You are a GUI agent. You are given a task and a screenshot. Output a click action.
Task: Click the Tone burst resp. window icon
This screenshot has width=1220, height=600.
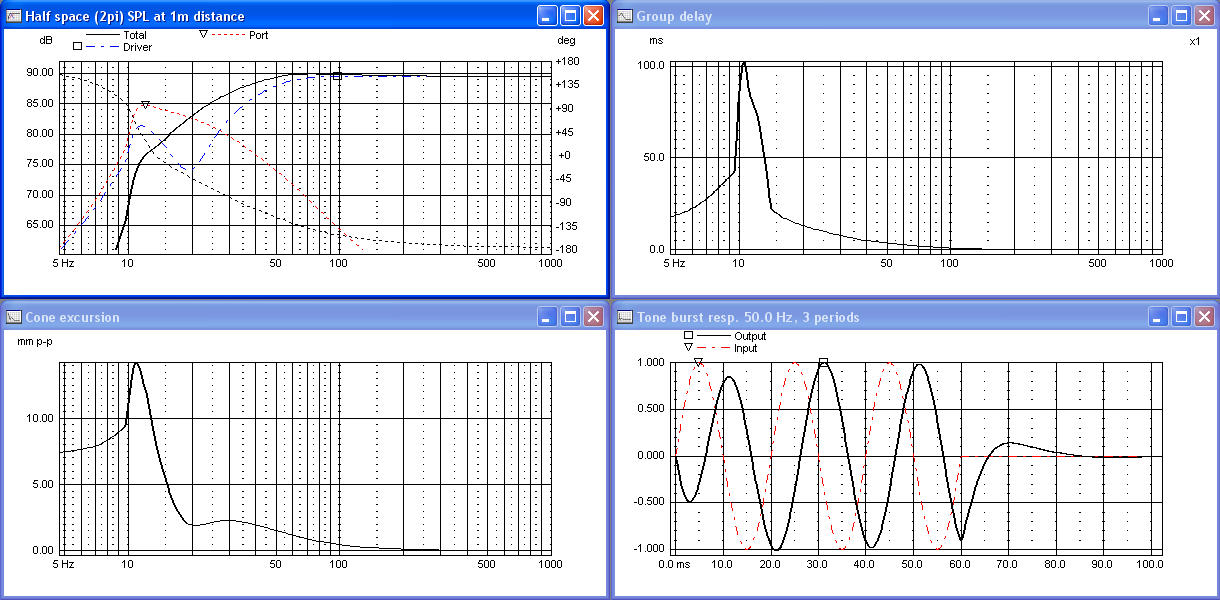coord(624,317)
